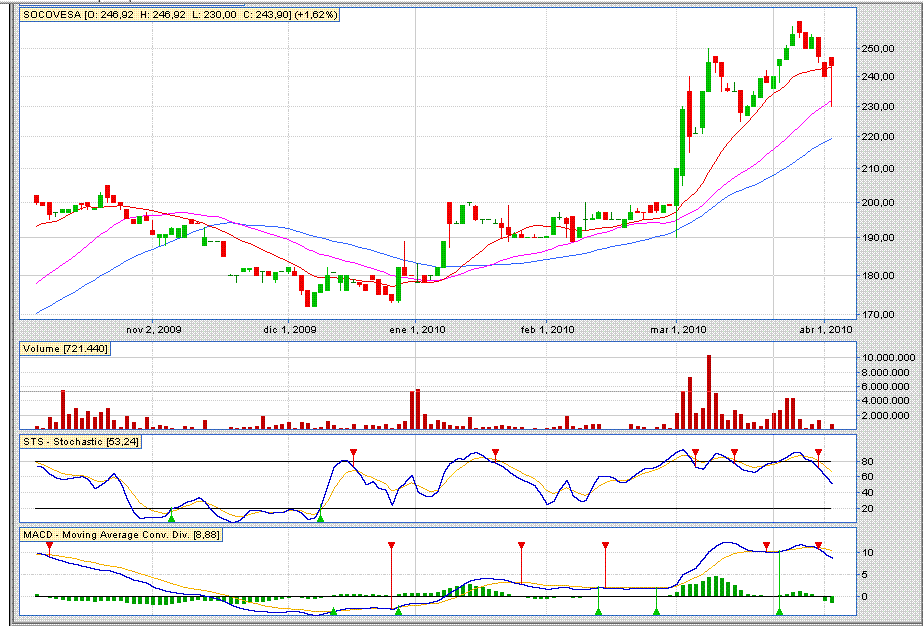Click first green buy arrow on Stochastic panel
The image size is (923, 626).
(x=171, y=517)
